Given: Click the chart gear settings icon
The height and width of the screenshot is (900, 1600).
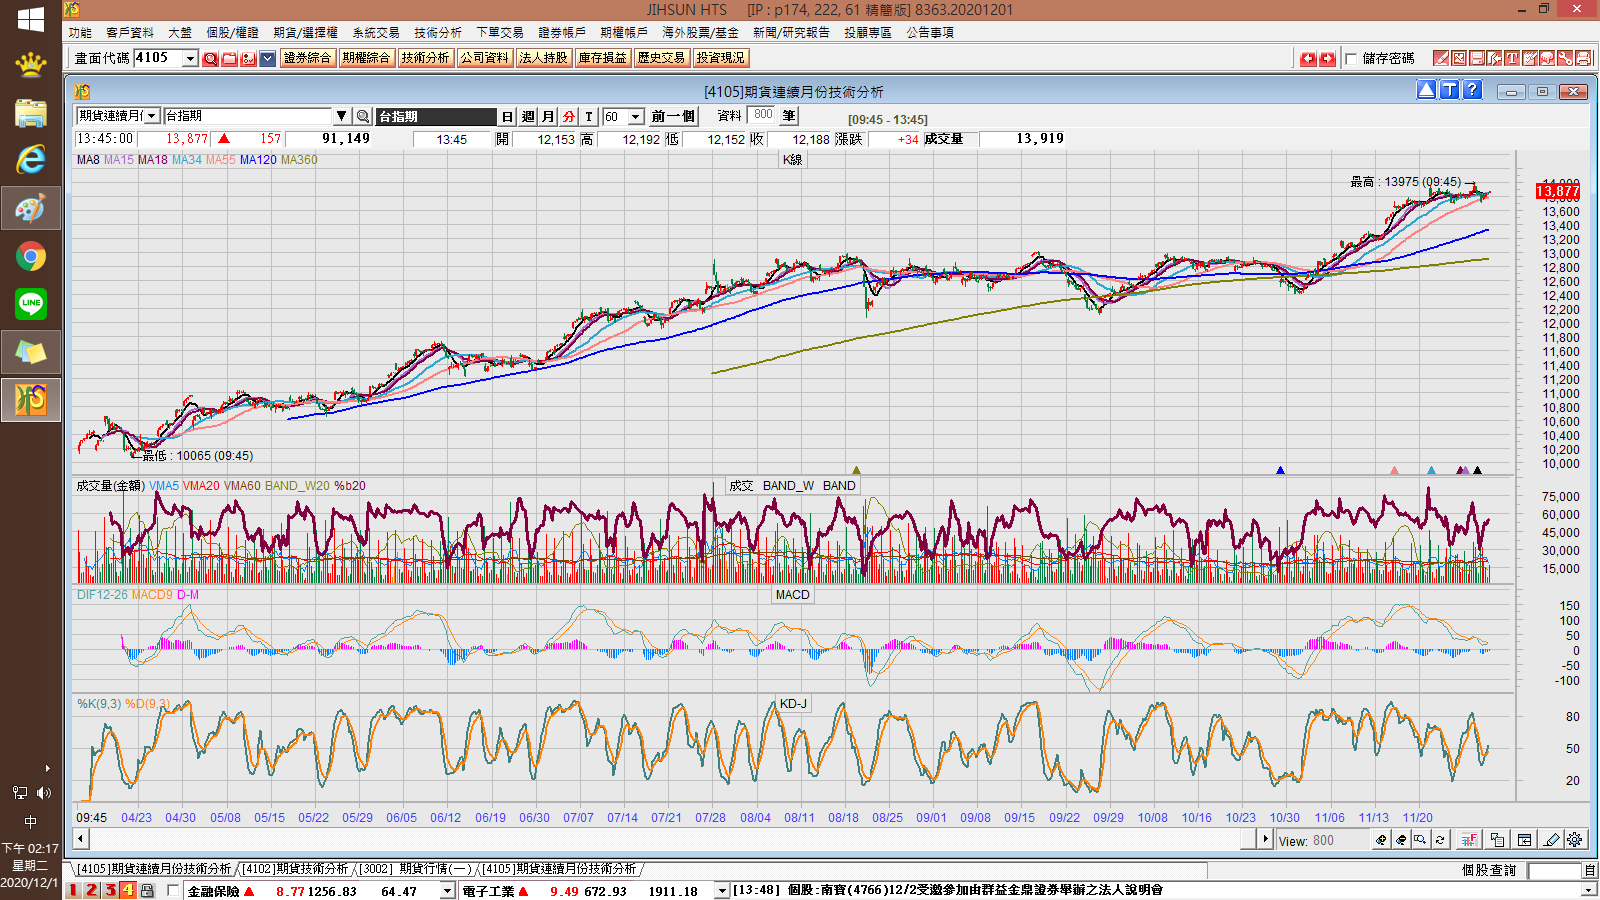Looking at the screenshot, I should tap(1574, 840).
